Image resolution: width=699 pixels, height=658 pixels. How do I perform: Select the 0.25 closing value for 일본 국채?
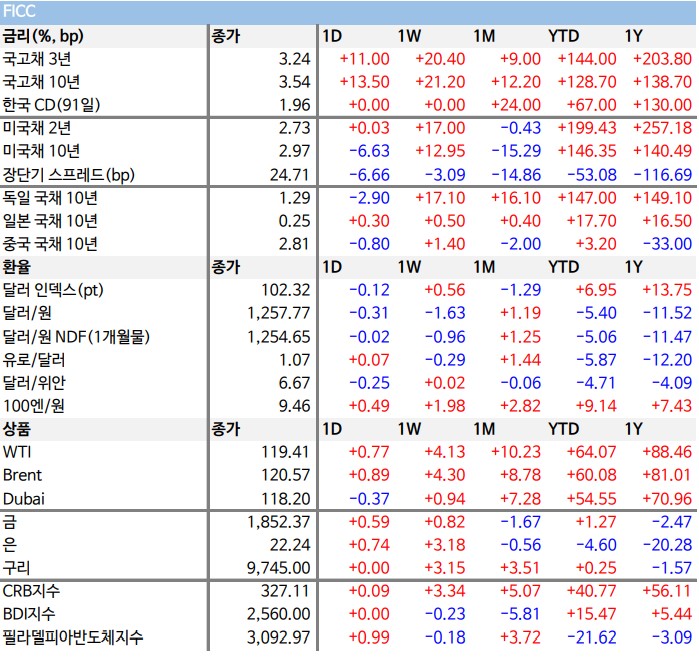pyautogui.click(x=294, y=221)
